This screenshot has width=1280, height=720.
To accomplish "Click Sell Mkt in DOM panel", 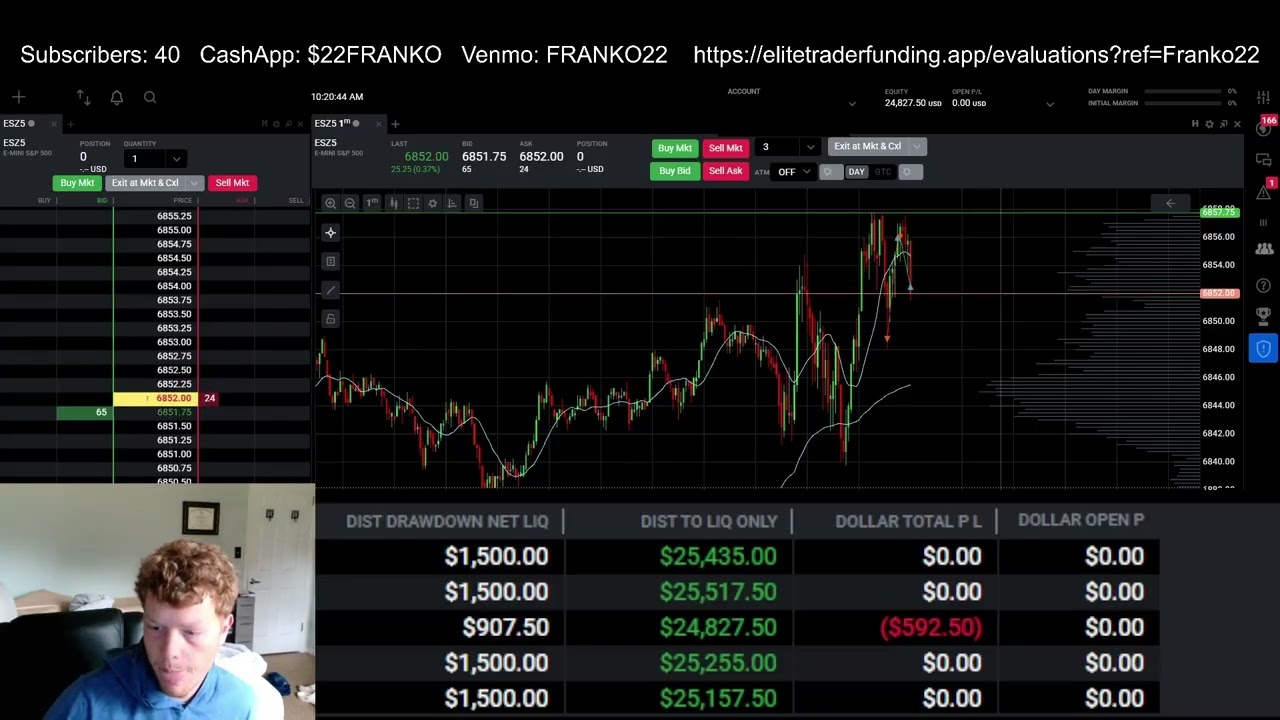I will tap(232, 183).
